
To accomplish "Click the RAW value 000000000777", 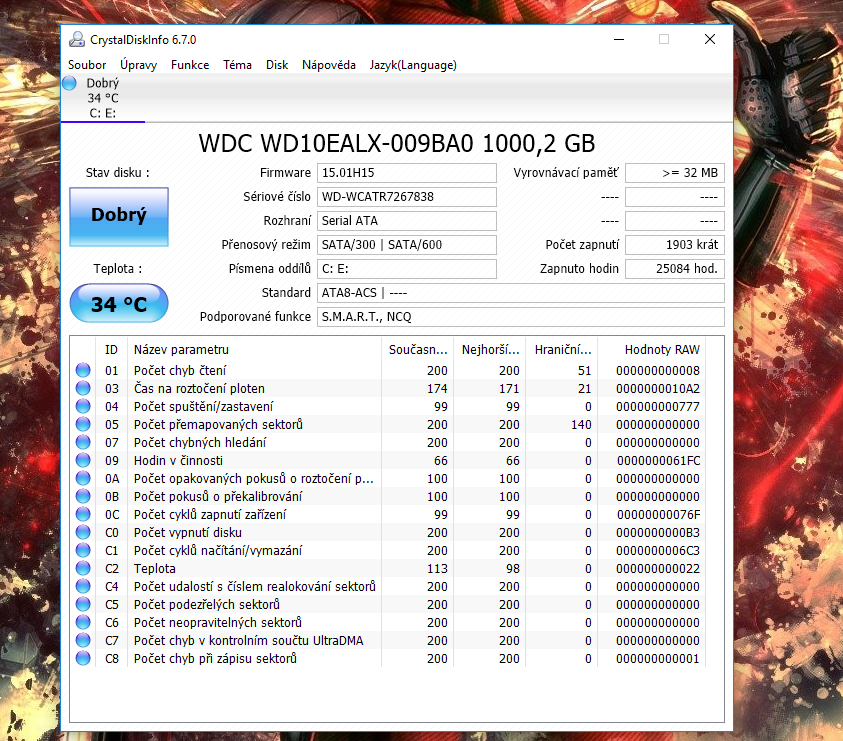I will point(658,407).
